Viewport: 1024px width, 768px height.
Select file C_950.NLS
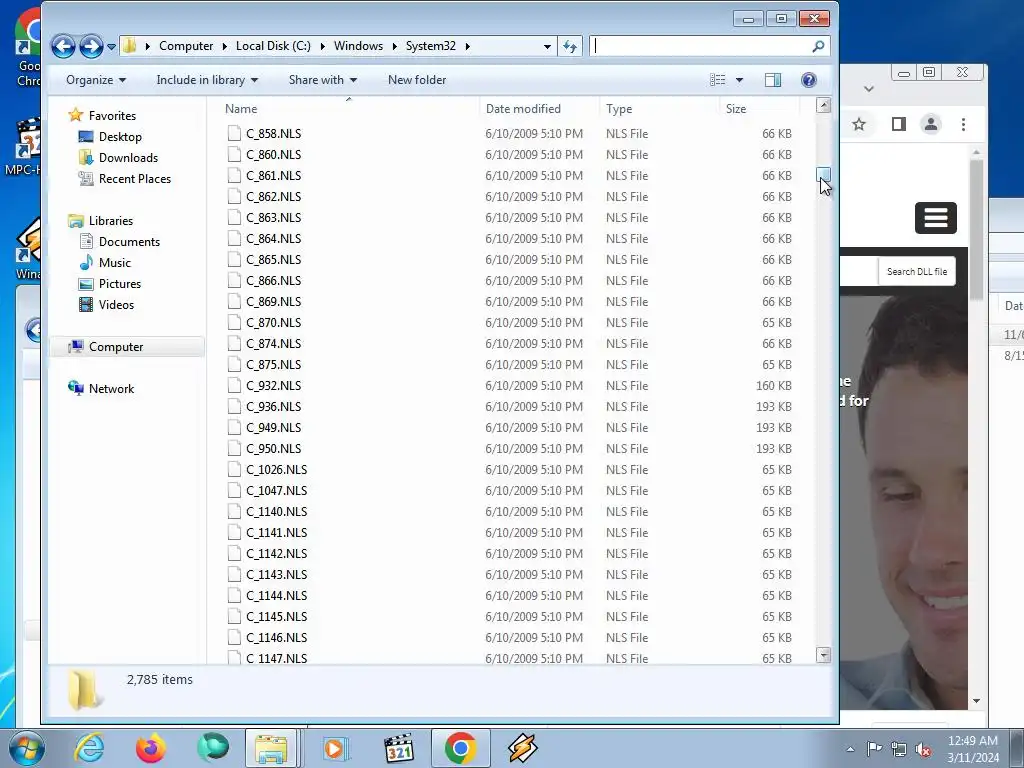pyautogui.click(x=274, y=449)
